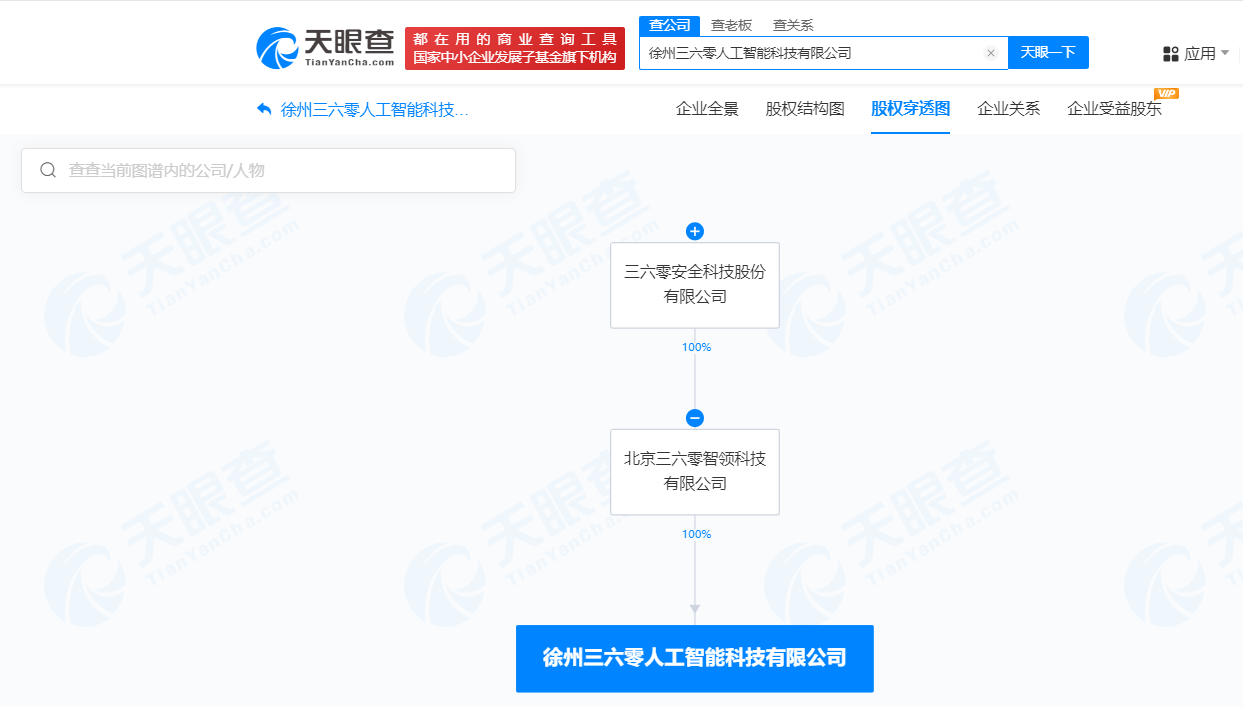Image resolution: width=1243 pixels, height=707 pixels.
Task: Go back via the return arrow icon
Action: click(x=264, y=109)
